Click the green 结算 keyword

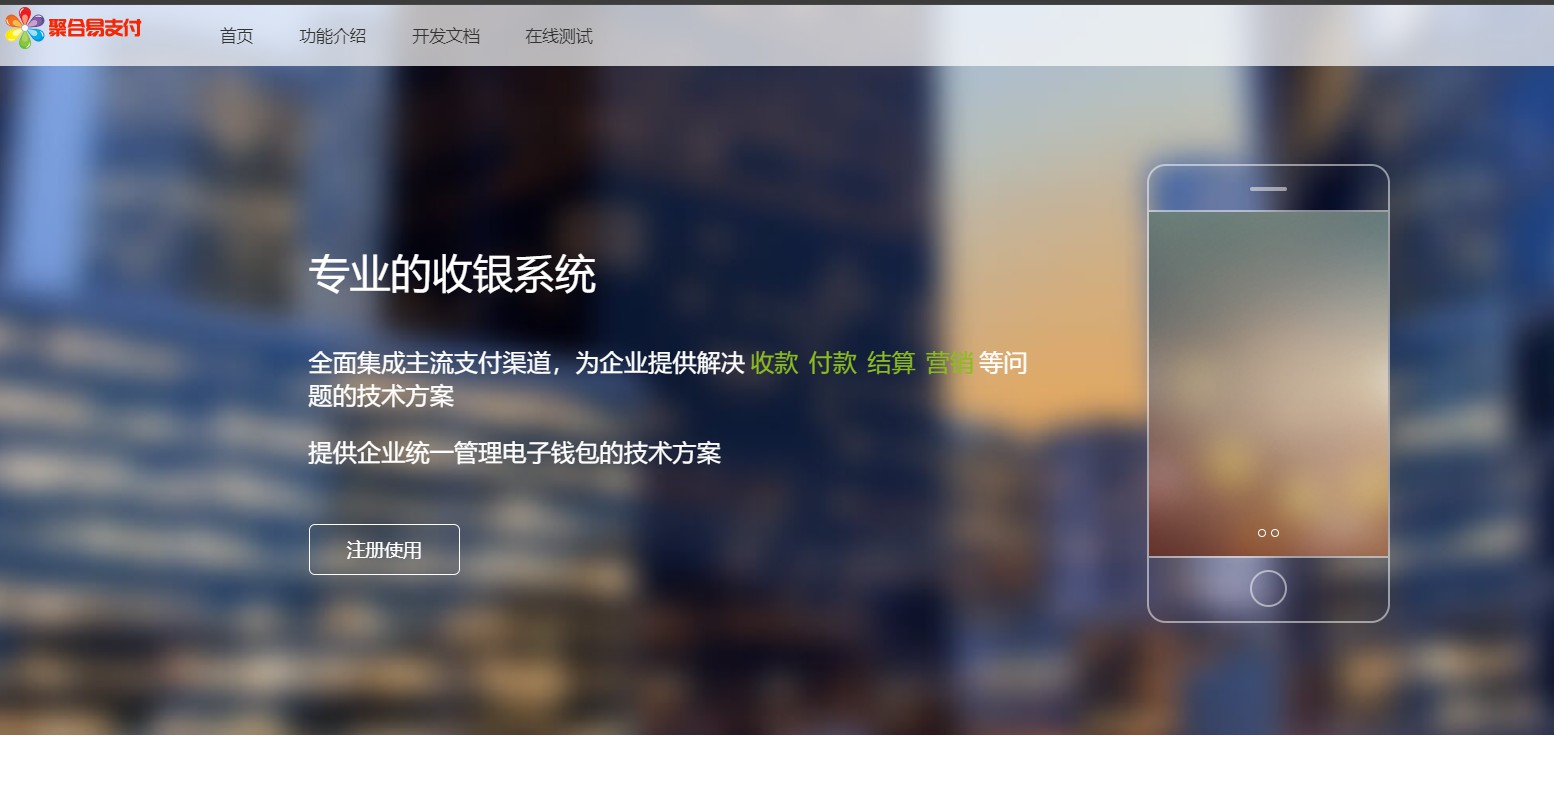(890, 363)
